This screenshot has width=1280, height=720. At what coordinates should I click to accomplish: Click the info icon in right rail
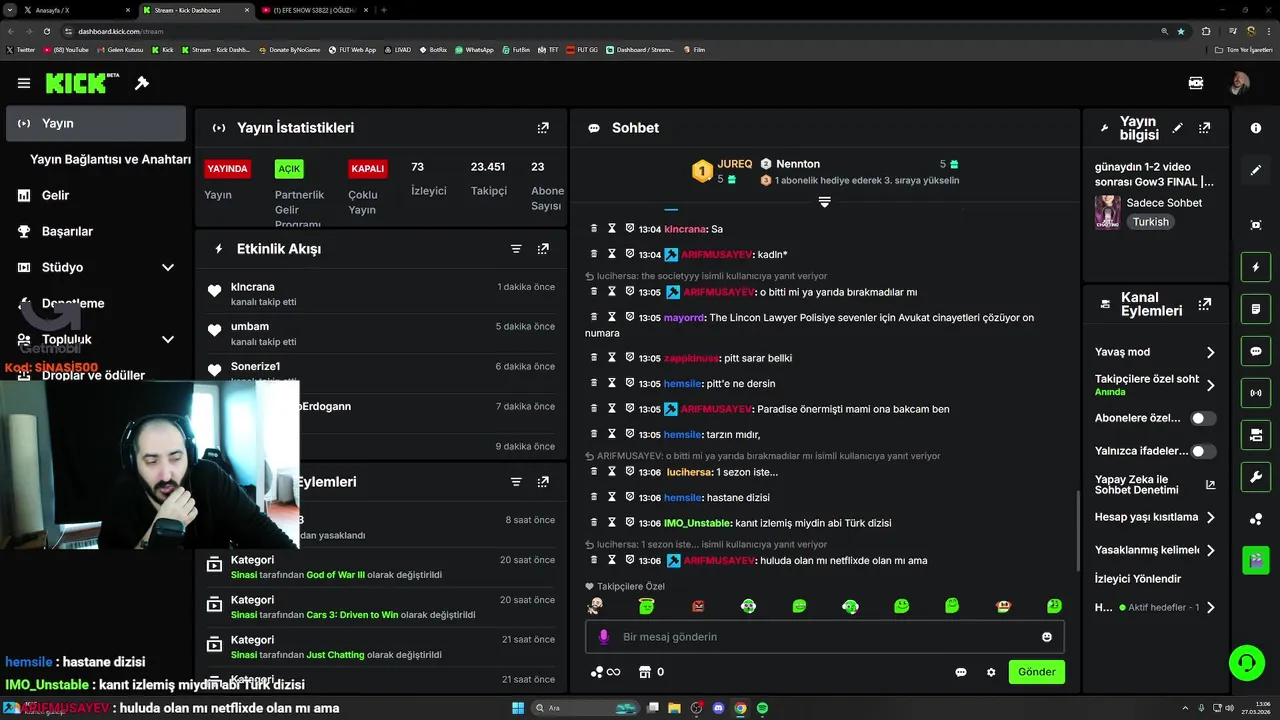1256,128
